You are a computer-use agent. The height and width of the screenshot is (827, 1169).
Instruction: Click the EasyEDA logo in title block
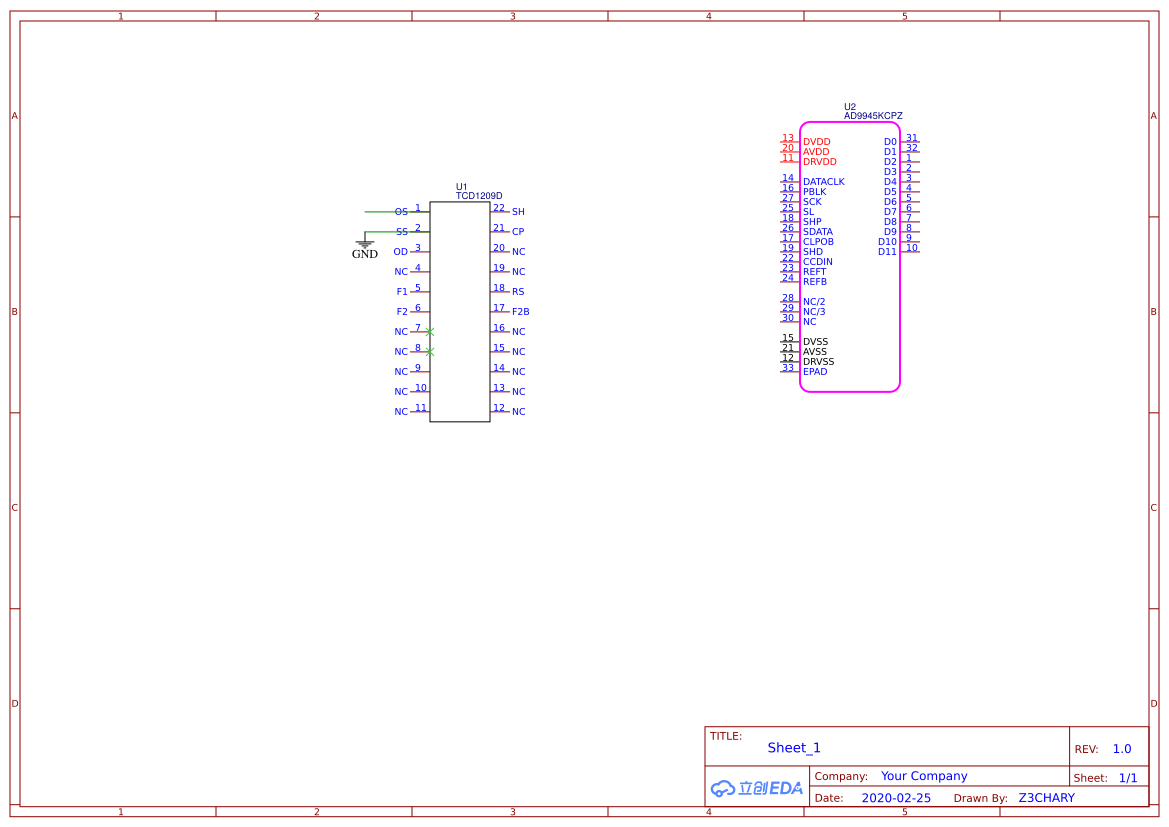coord(757,788)
